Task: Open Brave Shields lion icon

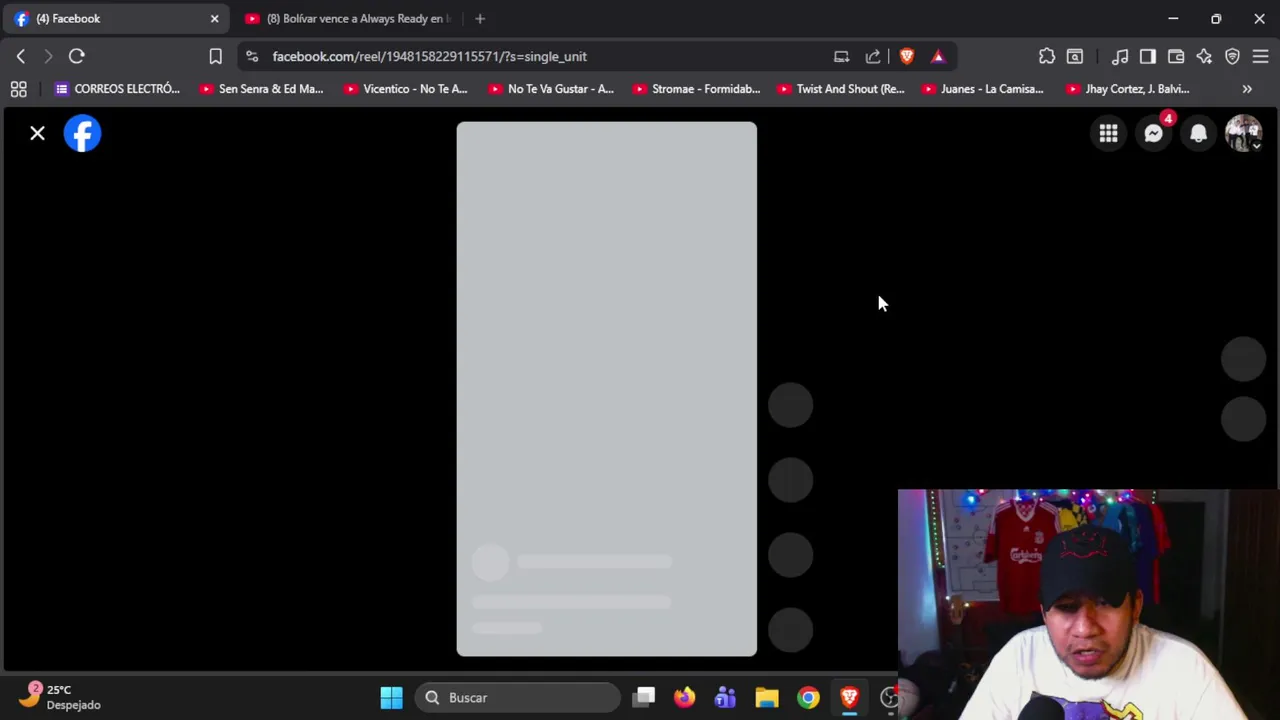Action: (x=907, y=56)
